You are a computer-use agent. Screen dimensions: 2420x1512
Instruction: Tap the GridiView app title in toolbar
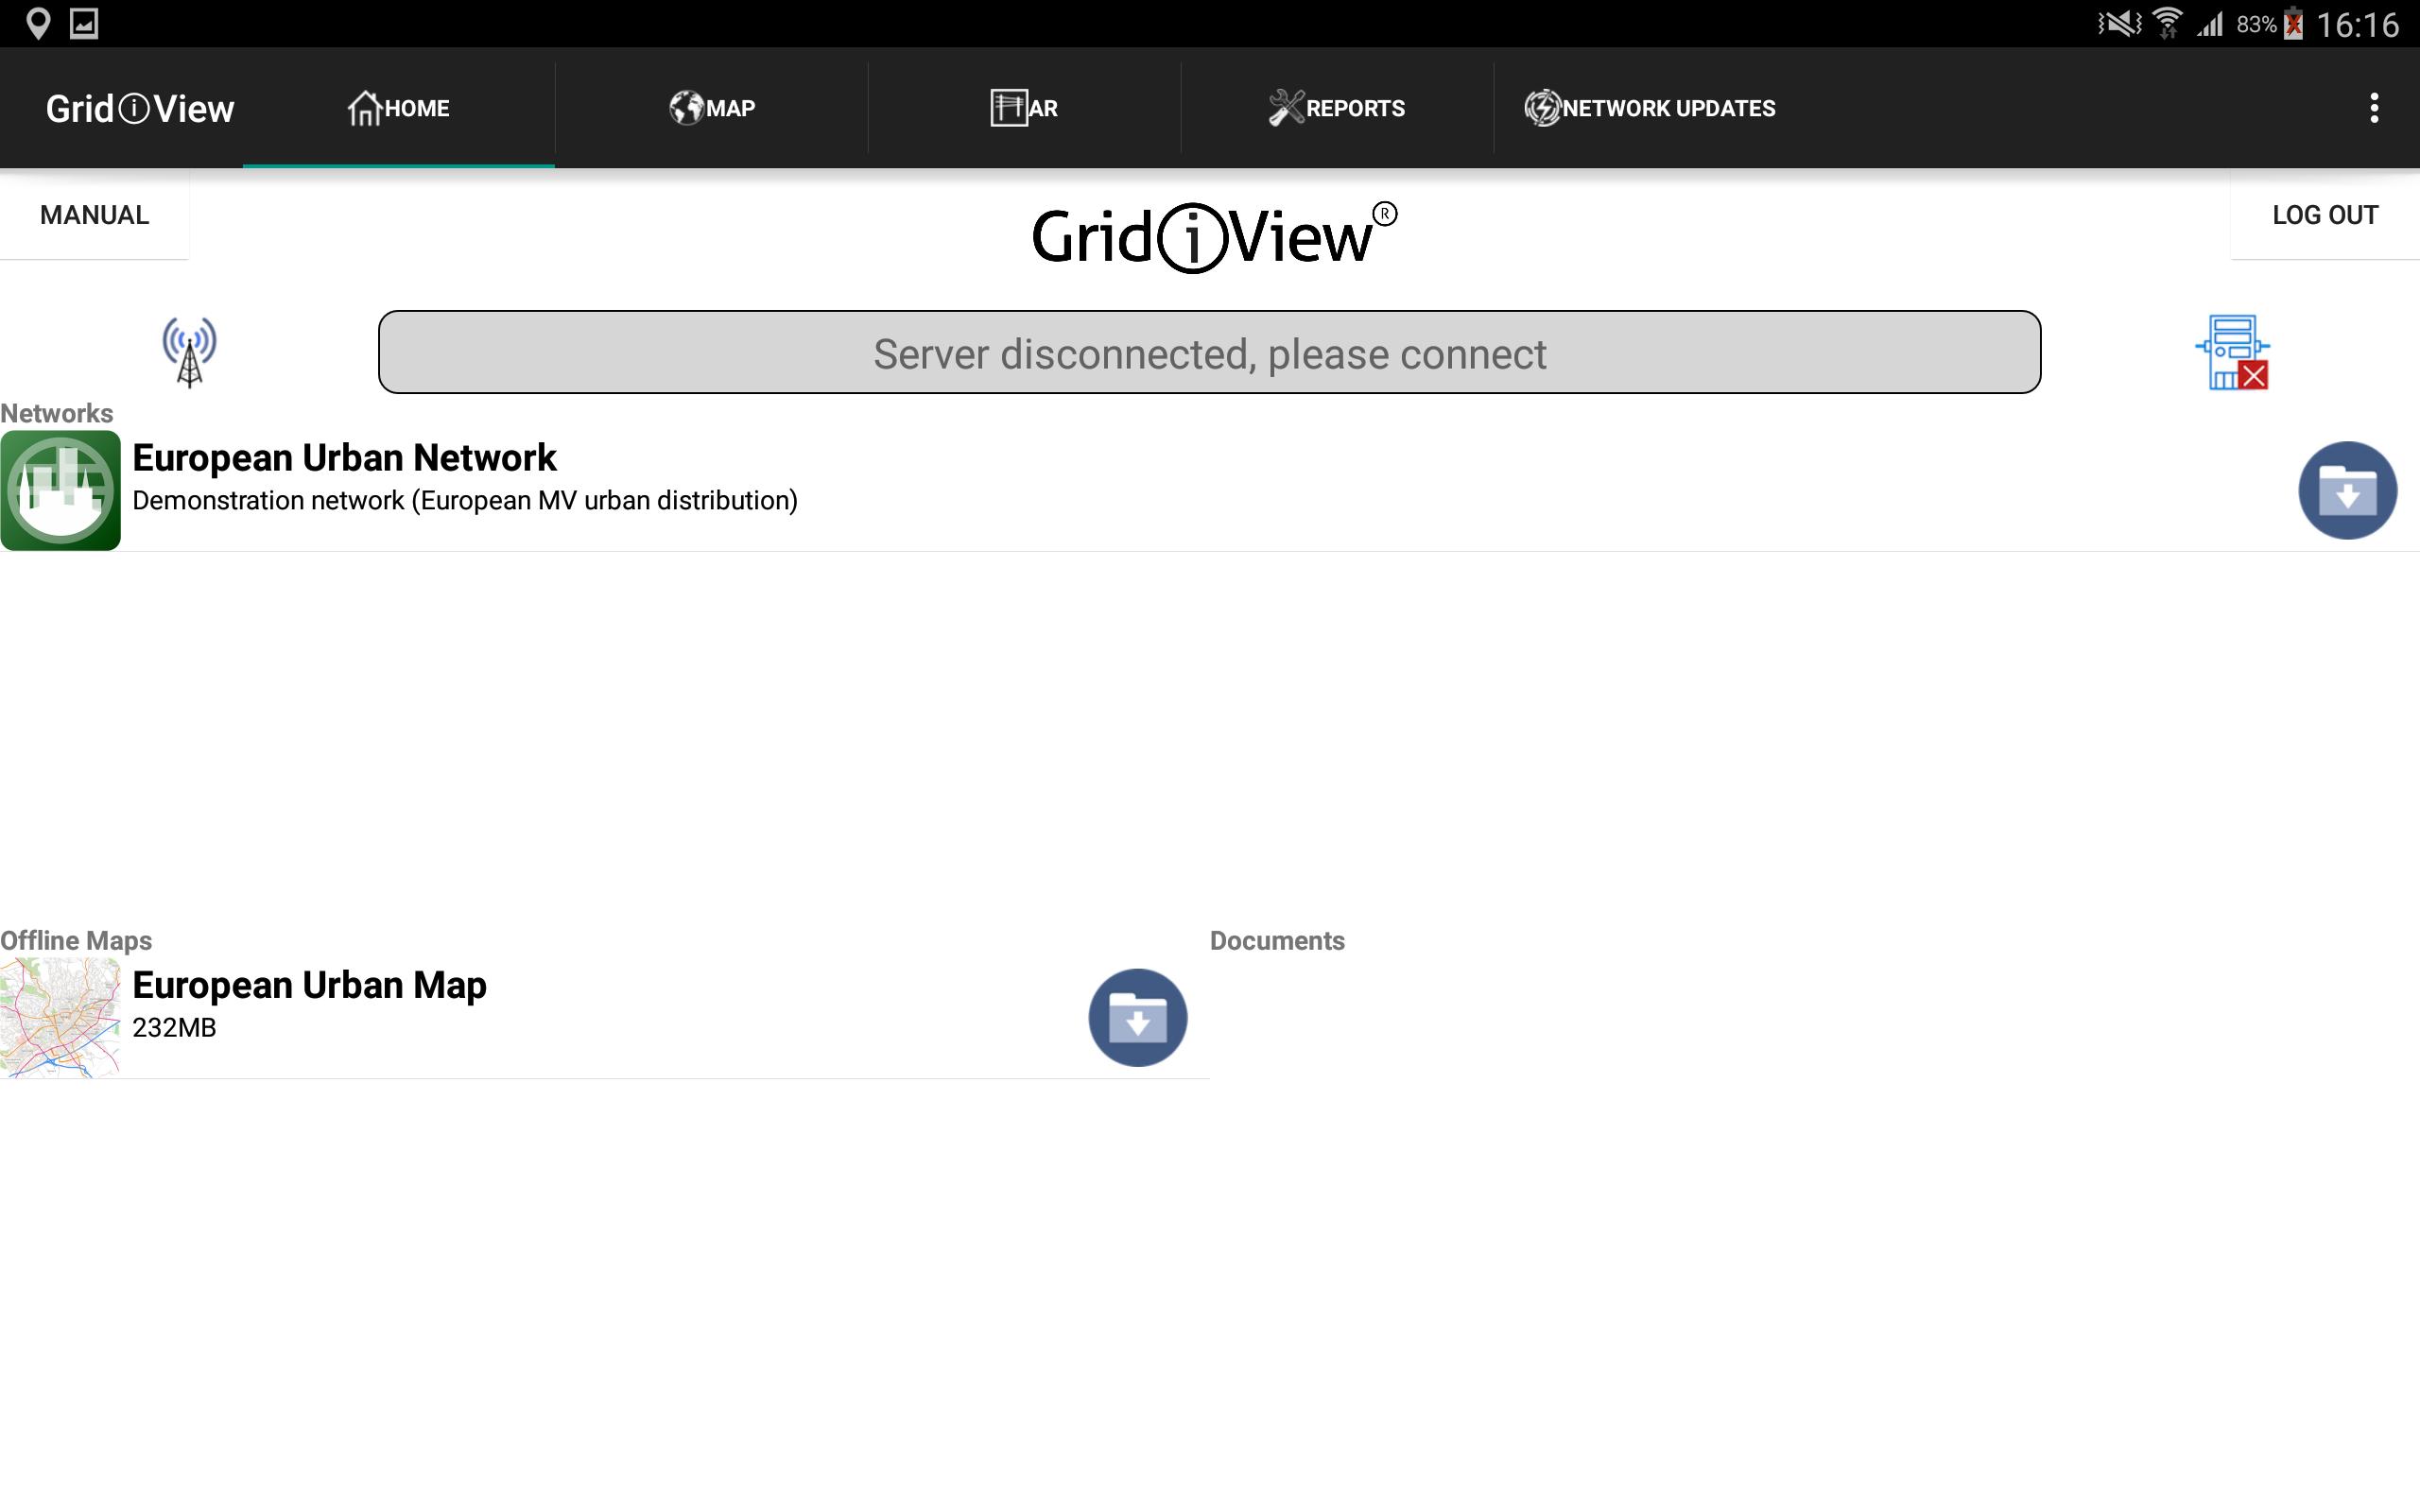[x=140, y=108]
